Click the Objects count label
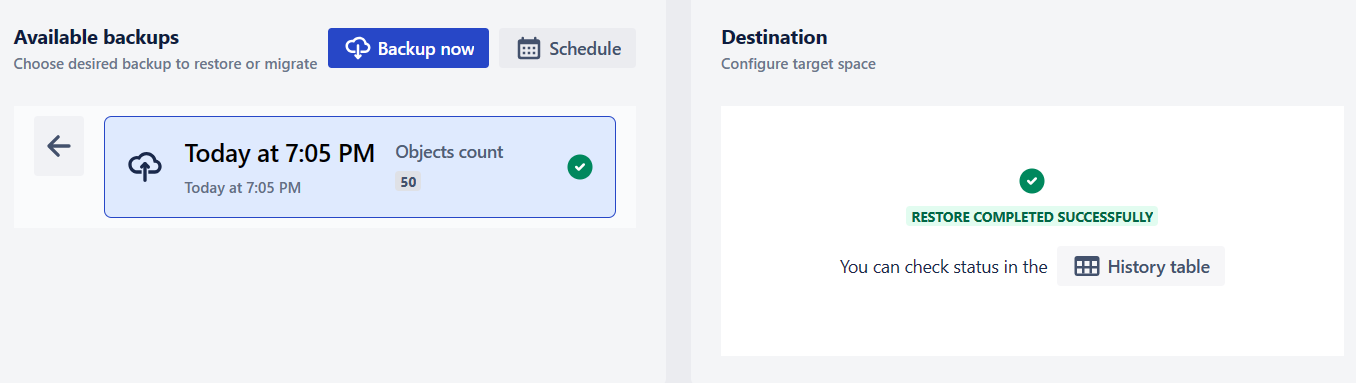This screenshot has width=1356, height=383. click(450, 152)
